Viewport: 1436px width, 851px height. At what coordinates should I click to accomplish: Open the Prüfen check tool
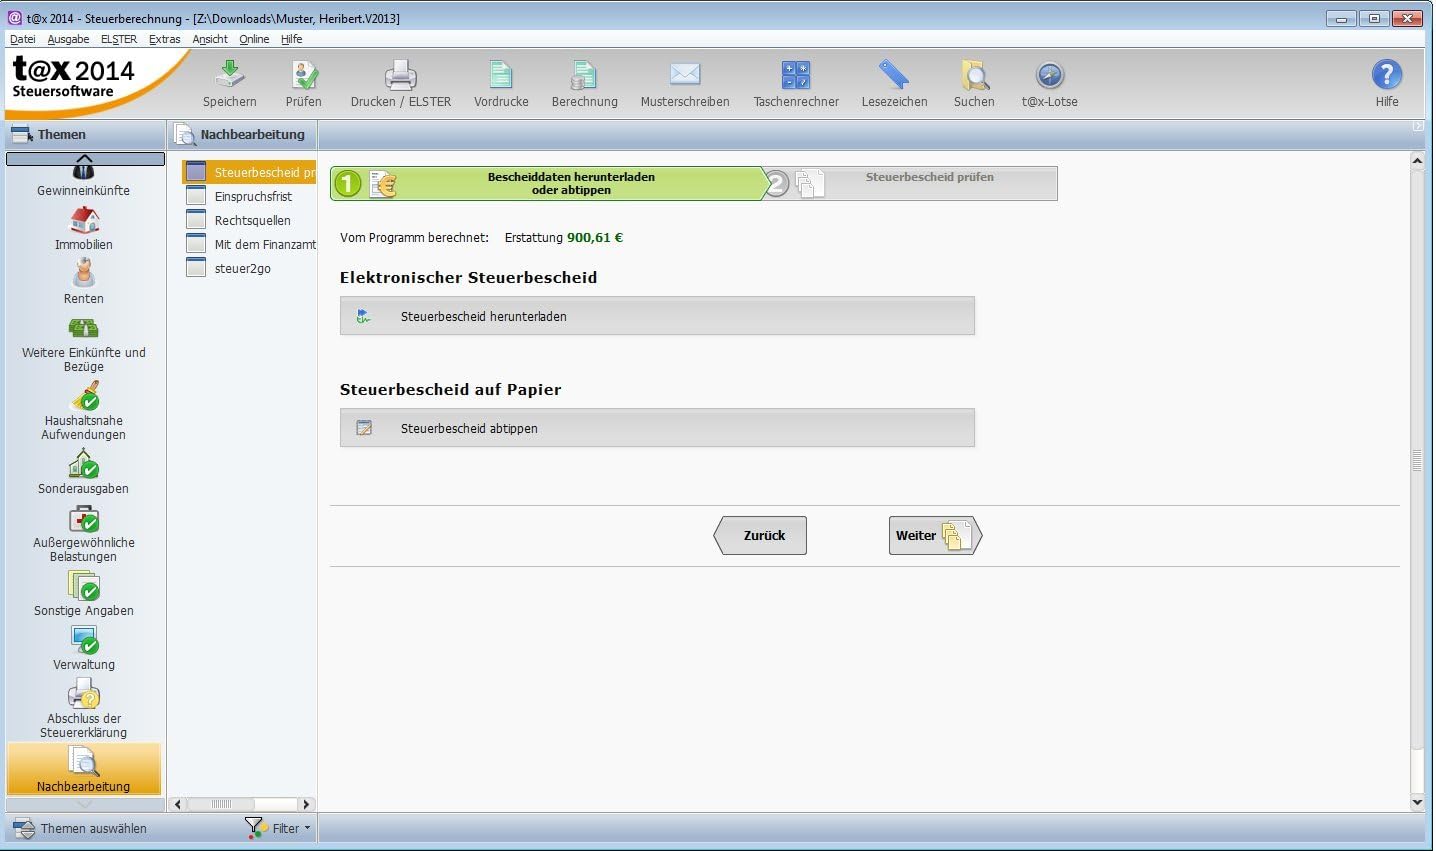[x=303, y=76]
